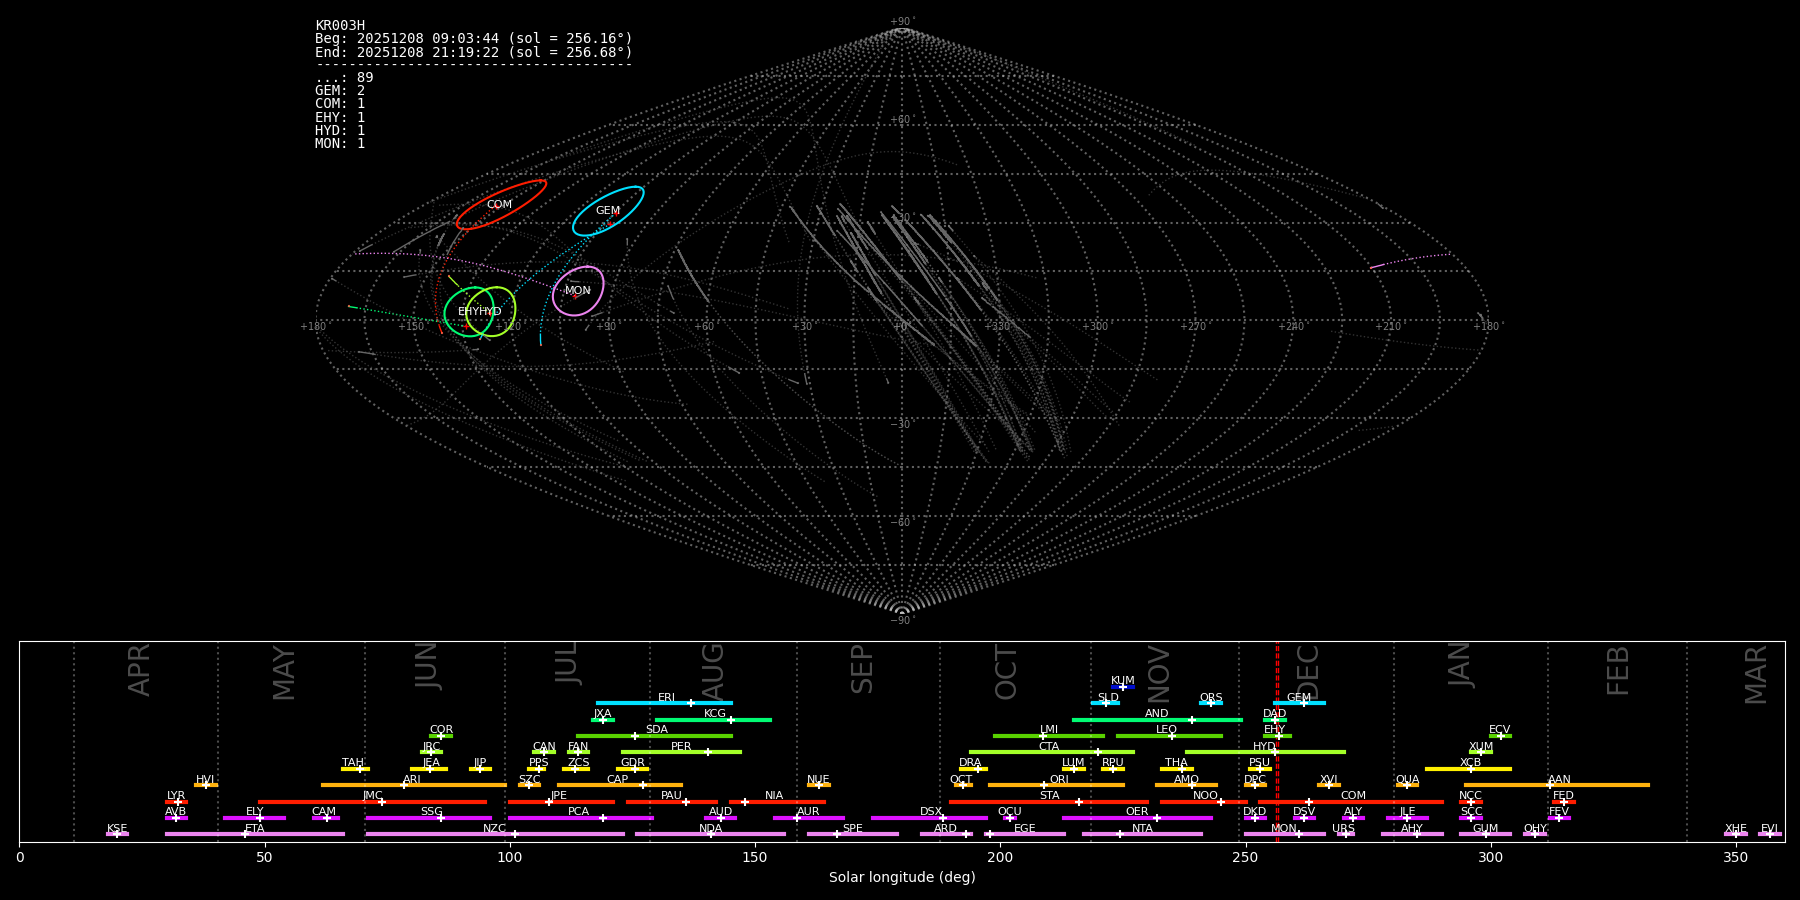
Task: Click the ORI shower label on timeline
Action: 1060,780
